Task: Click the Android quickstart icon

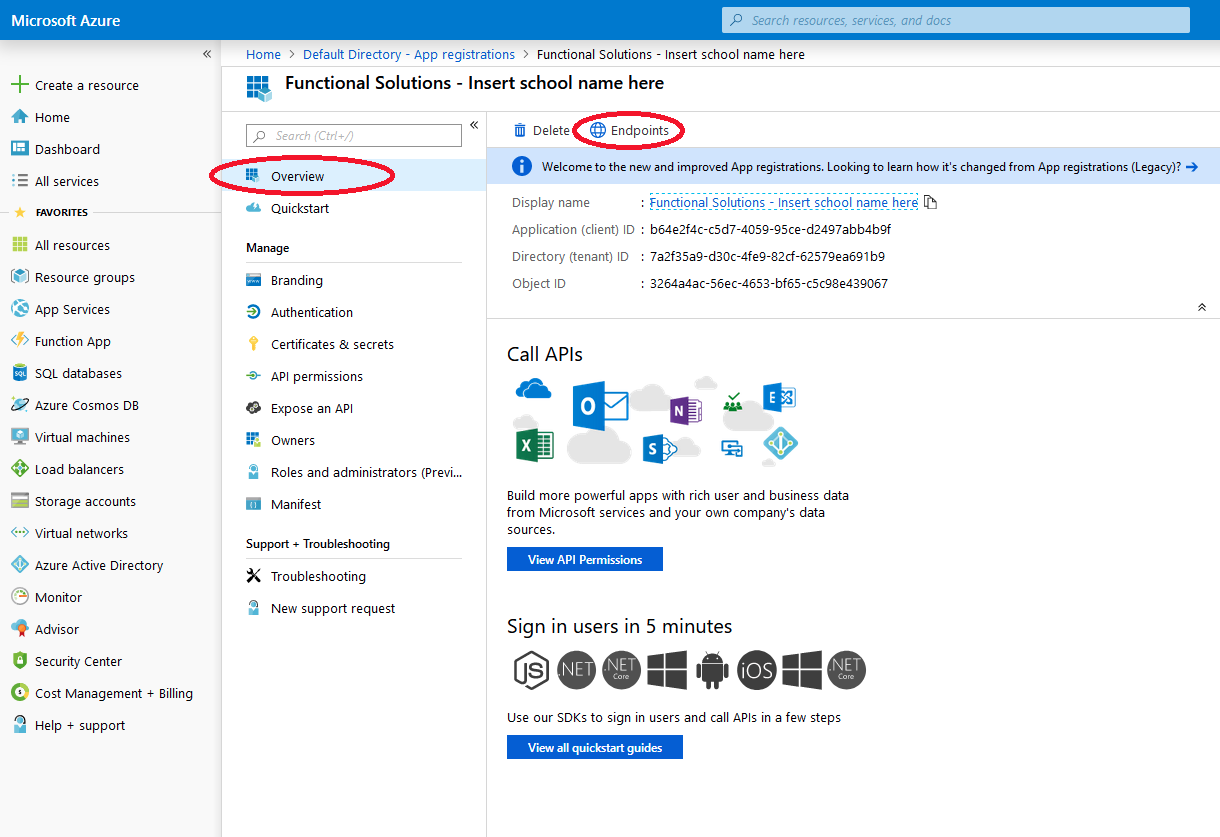Action: pyautogui.click(x=712, y=670)
